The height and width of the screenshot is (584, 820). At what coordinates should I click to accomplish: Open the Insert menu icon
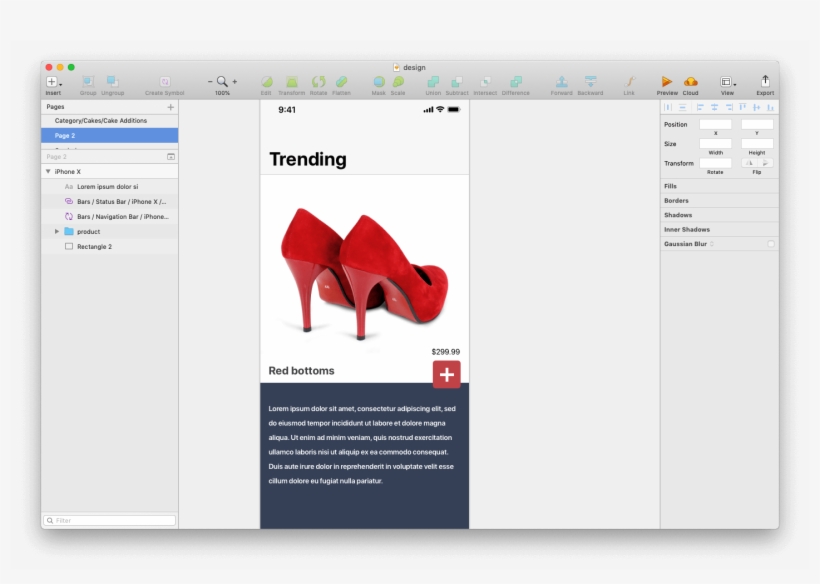coord(50,82)
